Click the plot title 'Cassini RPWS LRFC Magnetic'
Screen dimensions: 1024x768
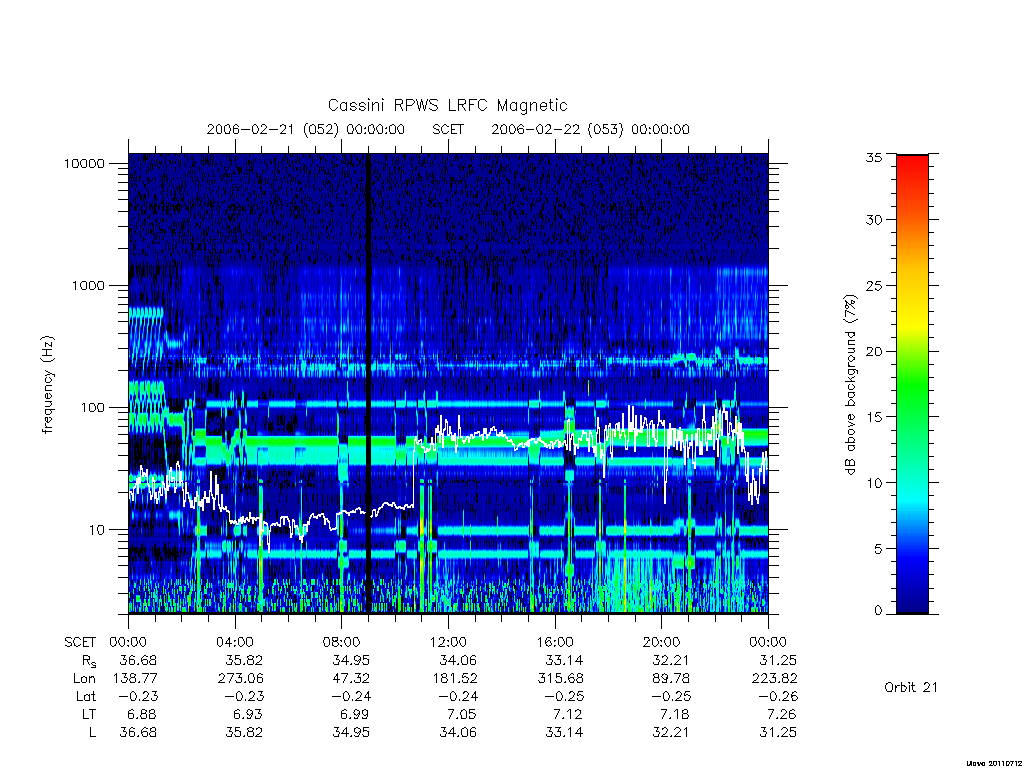click(447, 105)
